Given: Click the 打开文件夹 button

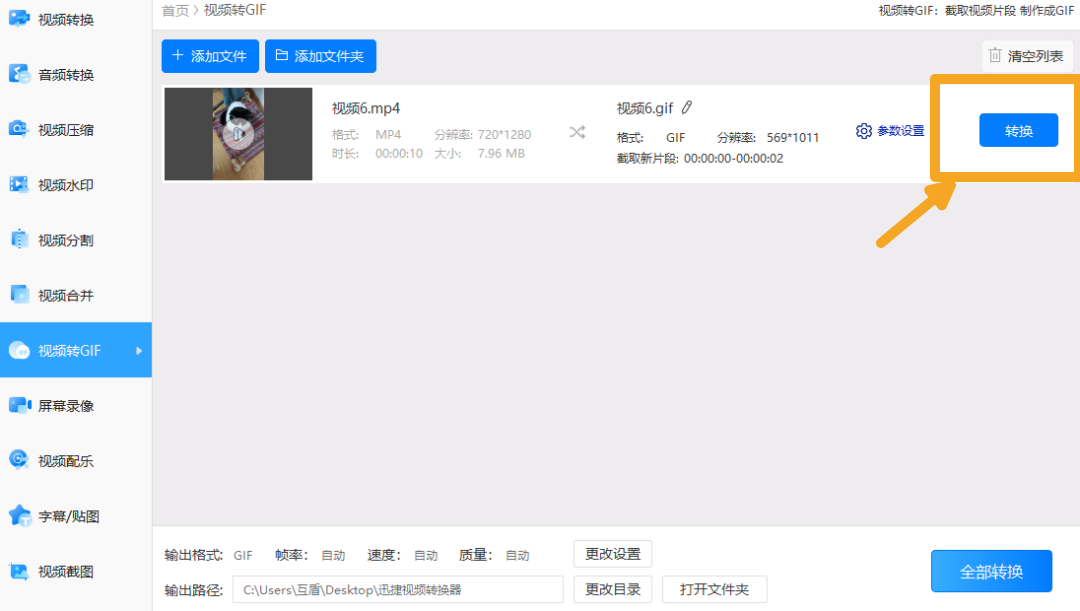Looking at the screenshot, I should [x=714, y=589].
